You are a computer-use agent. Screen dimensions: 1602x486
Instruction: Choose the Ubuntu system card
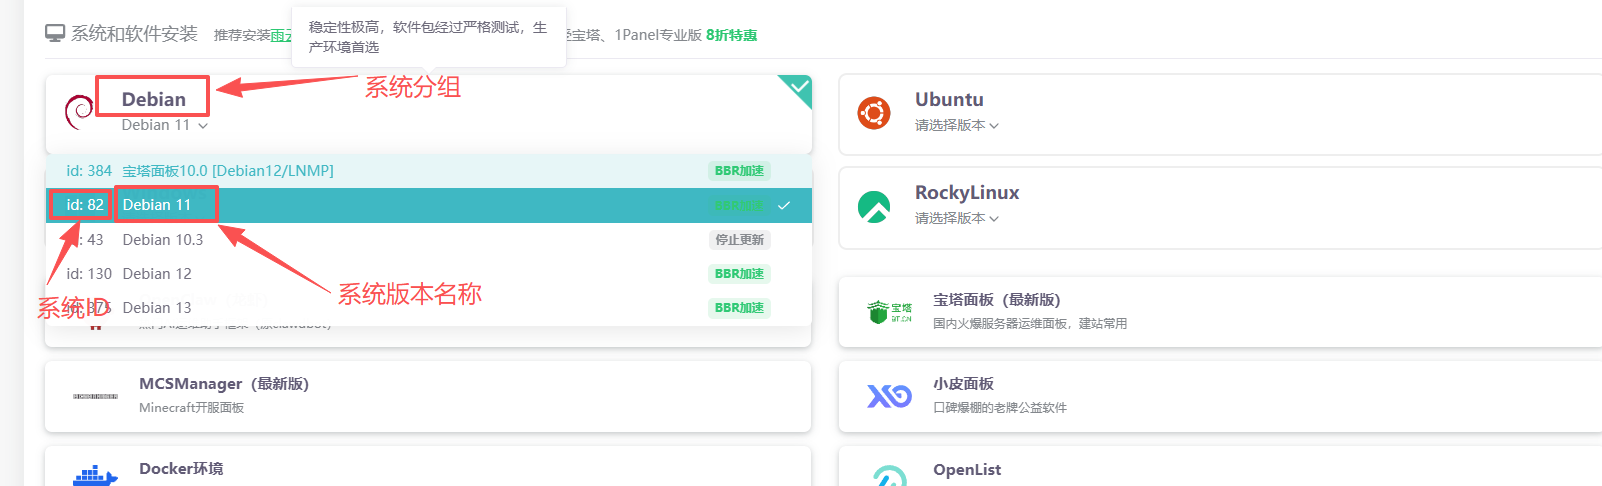(x=1220, y=114)
